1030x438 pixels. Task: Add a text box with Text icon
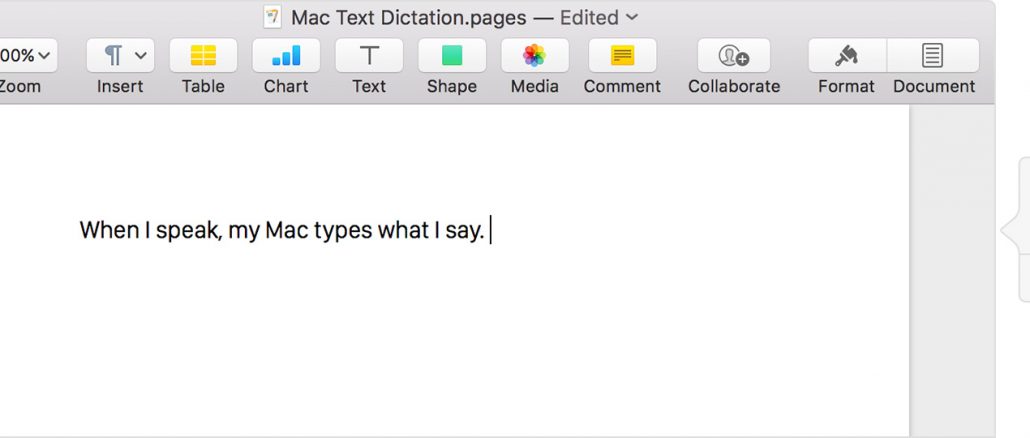point(369,56)
